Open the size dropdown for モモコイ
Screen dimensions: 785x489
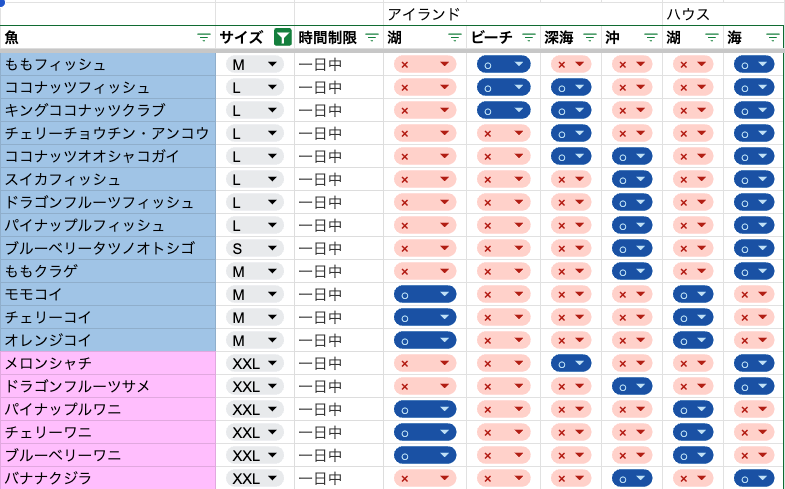255,294
